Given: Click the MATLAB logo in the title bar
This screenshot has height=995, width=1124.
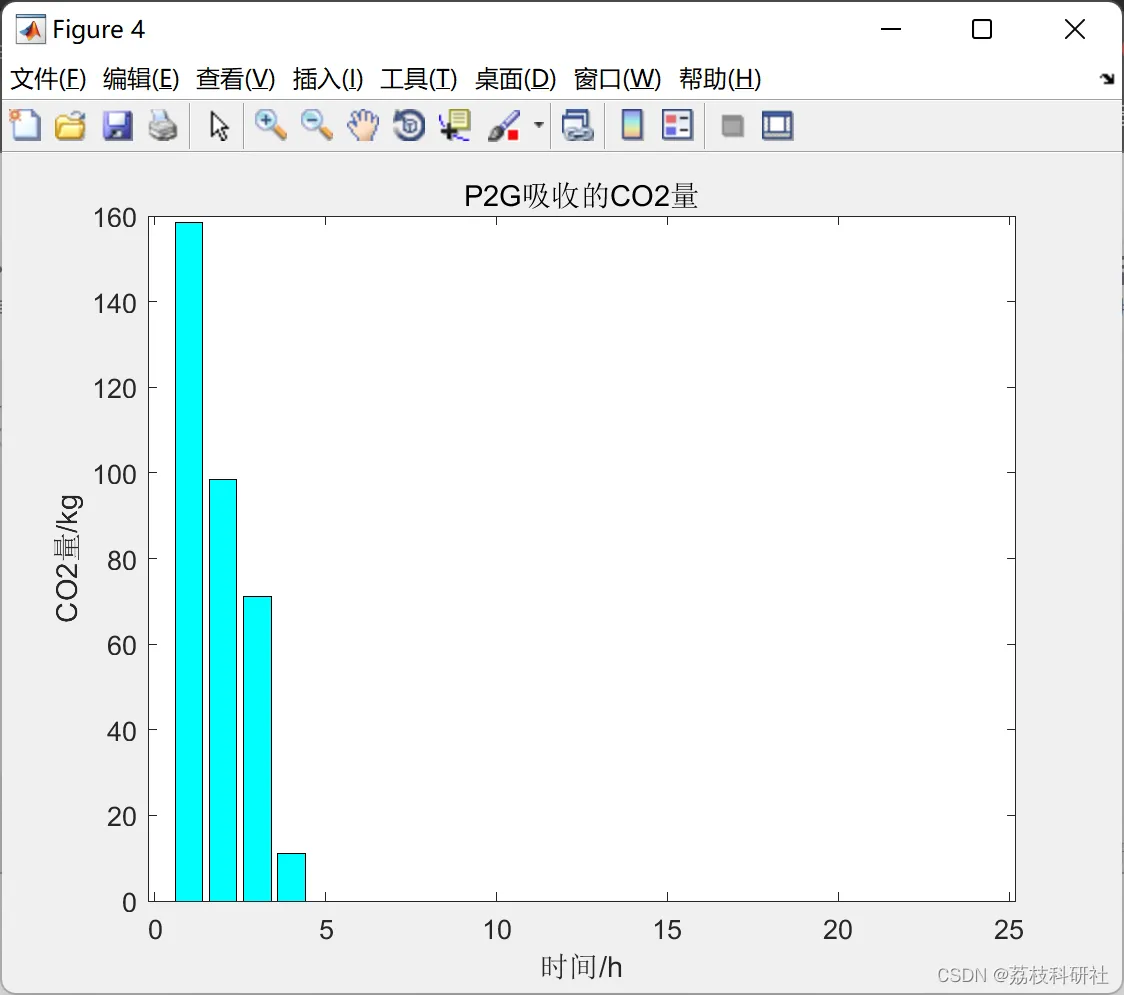Looking at the screenshot, I should [x=31, y=29].
